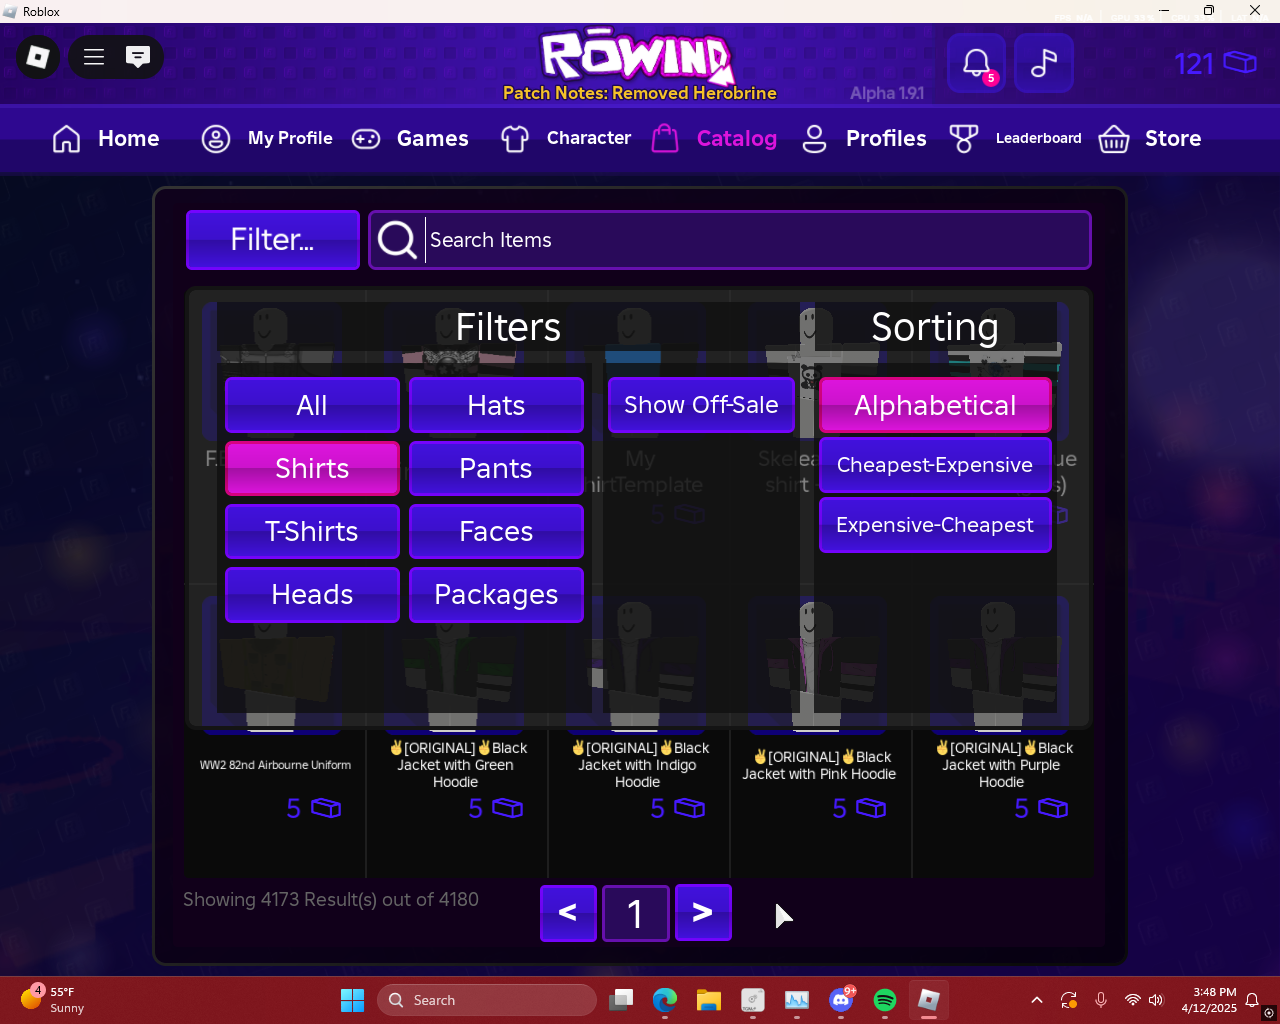Open Spotify from taskbar
This screenshot has height=1024, width=1280.
(x=885, y=1000)
